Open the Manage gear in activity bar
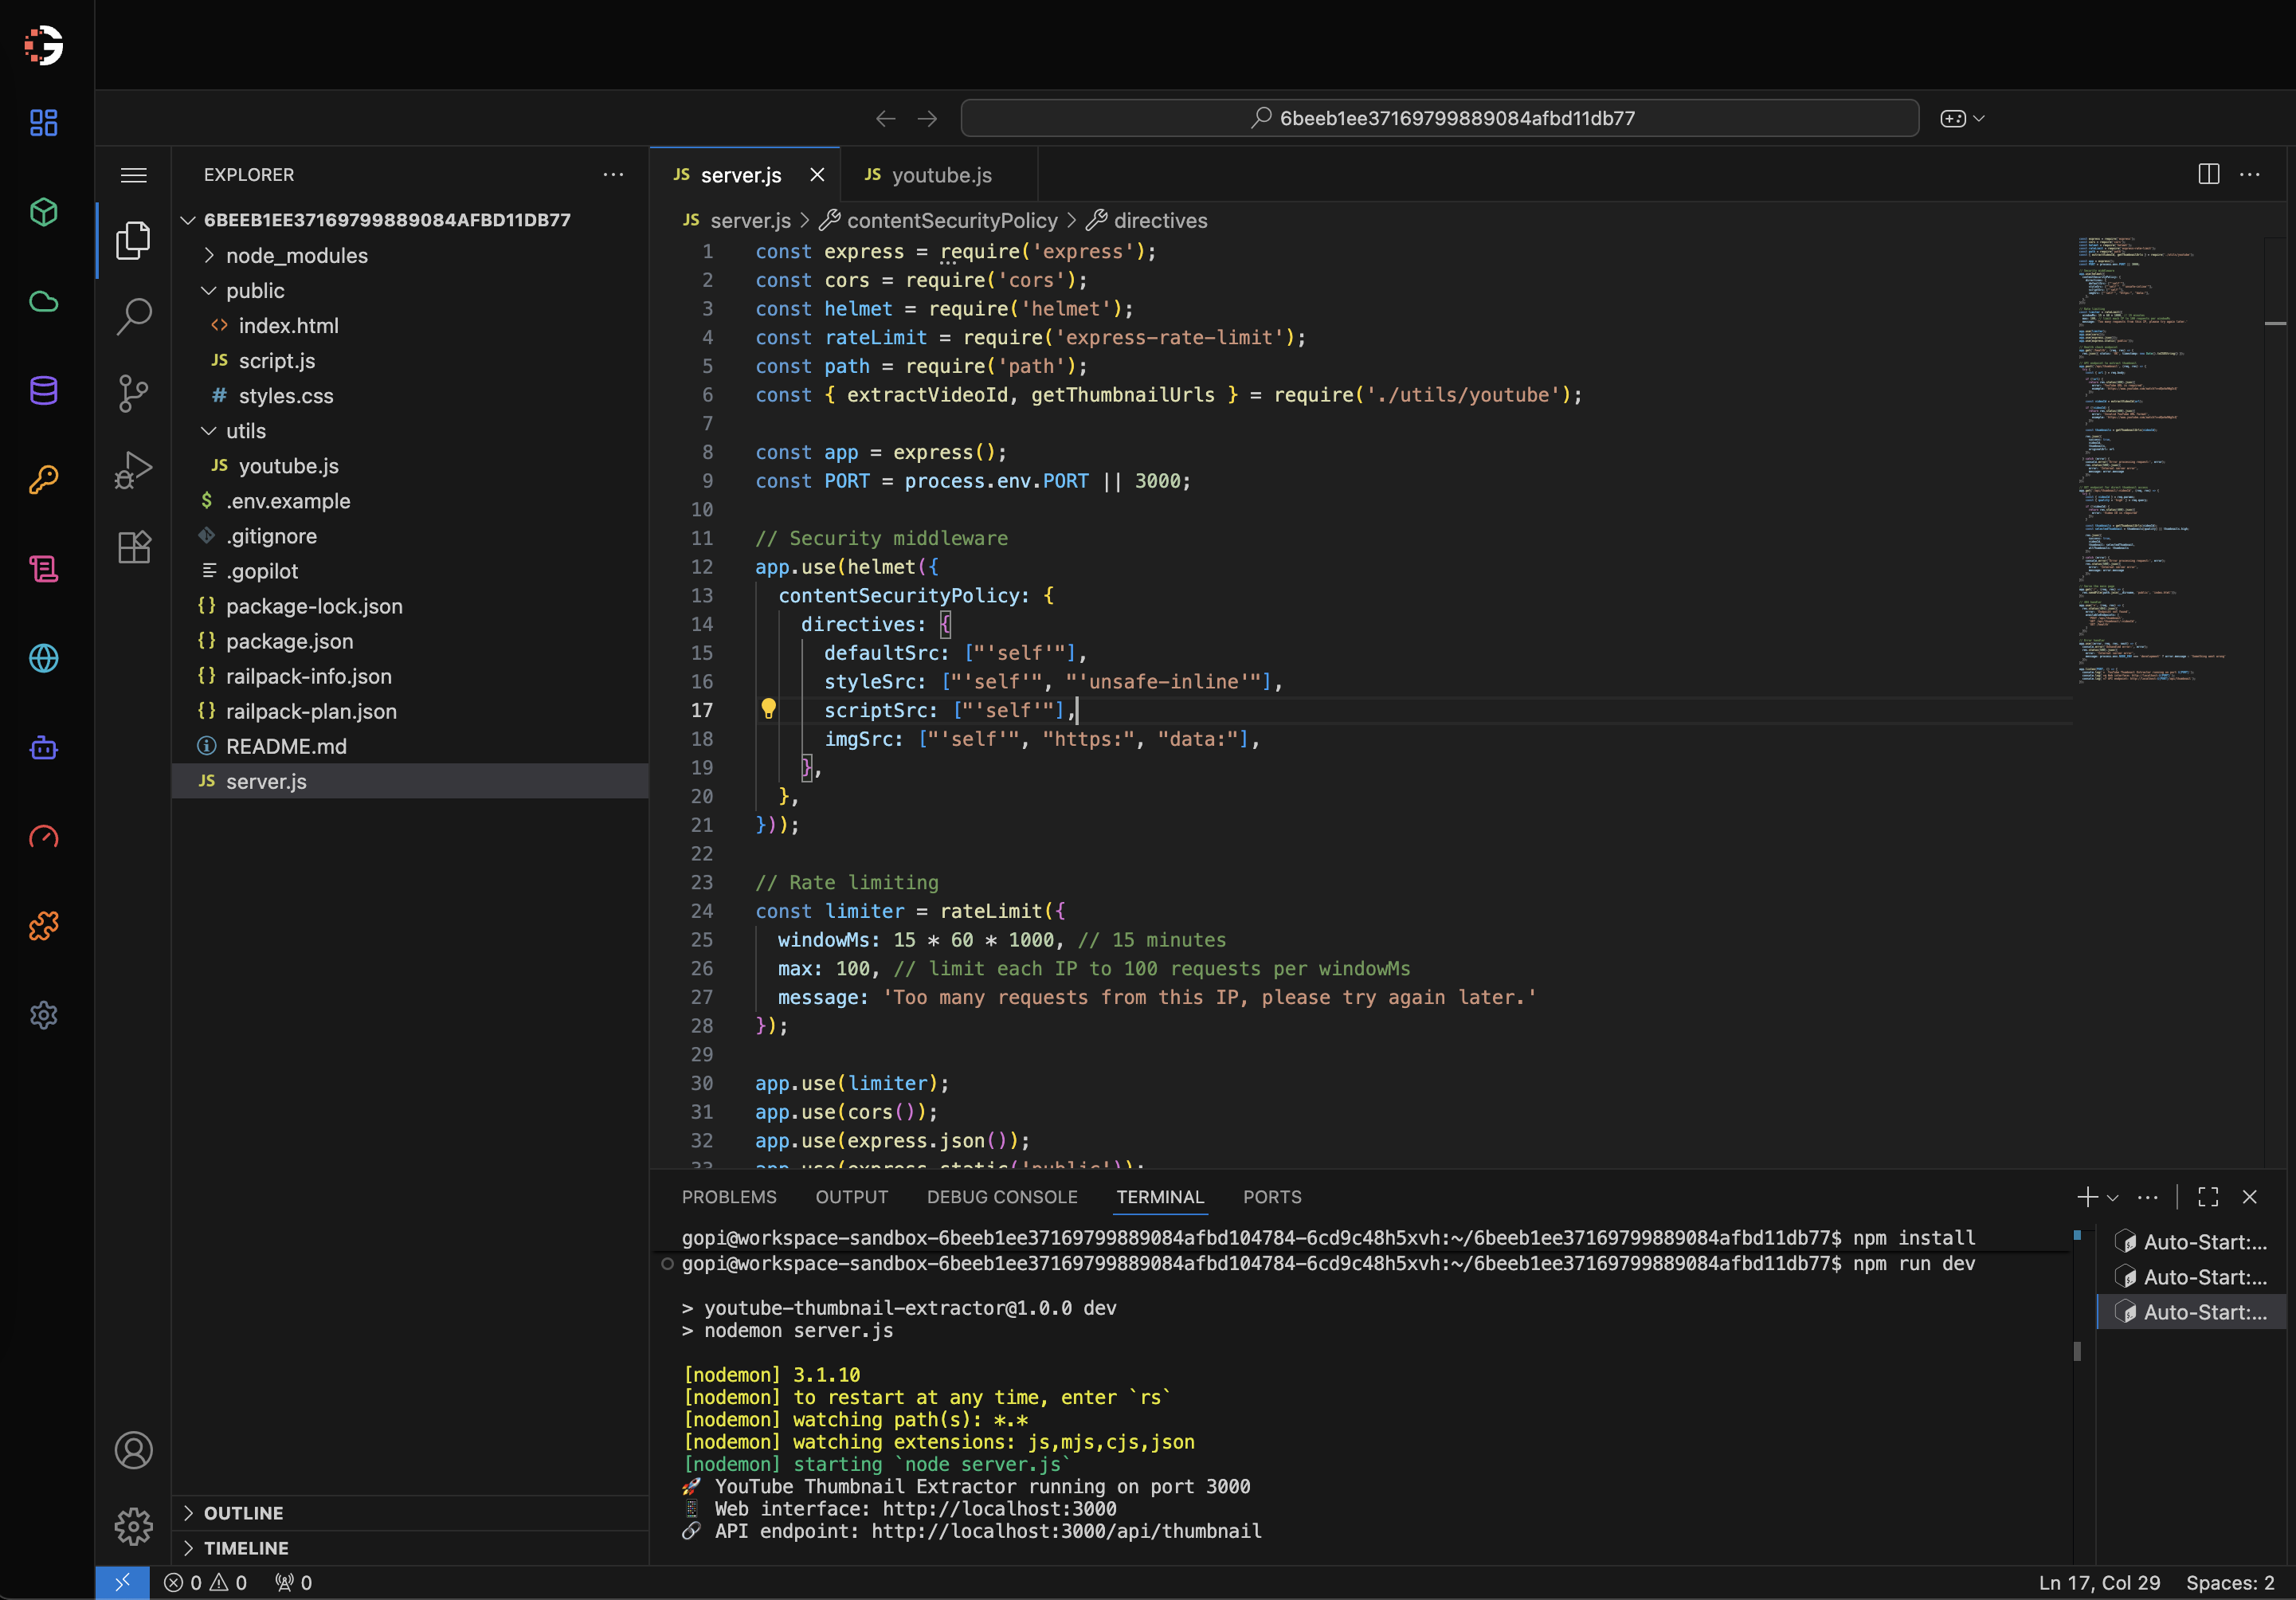Screen dimensions: 2296x1600 pyautogui.click(x=133, y=1527)
